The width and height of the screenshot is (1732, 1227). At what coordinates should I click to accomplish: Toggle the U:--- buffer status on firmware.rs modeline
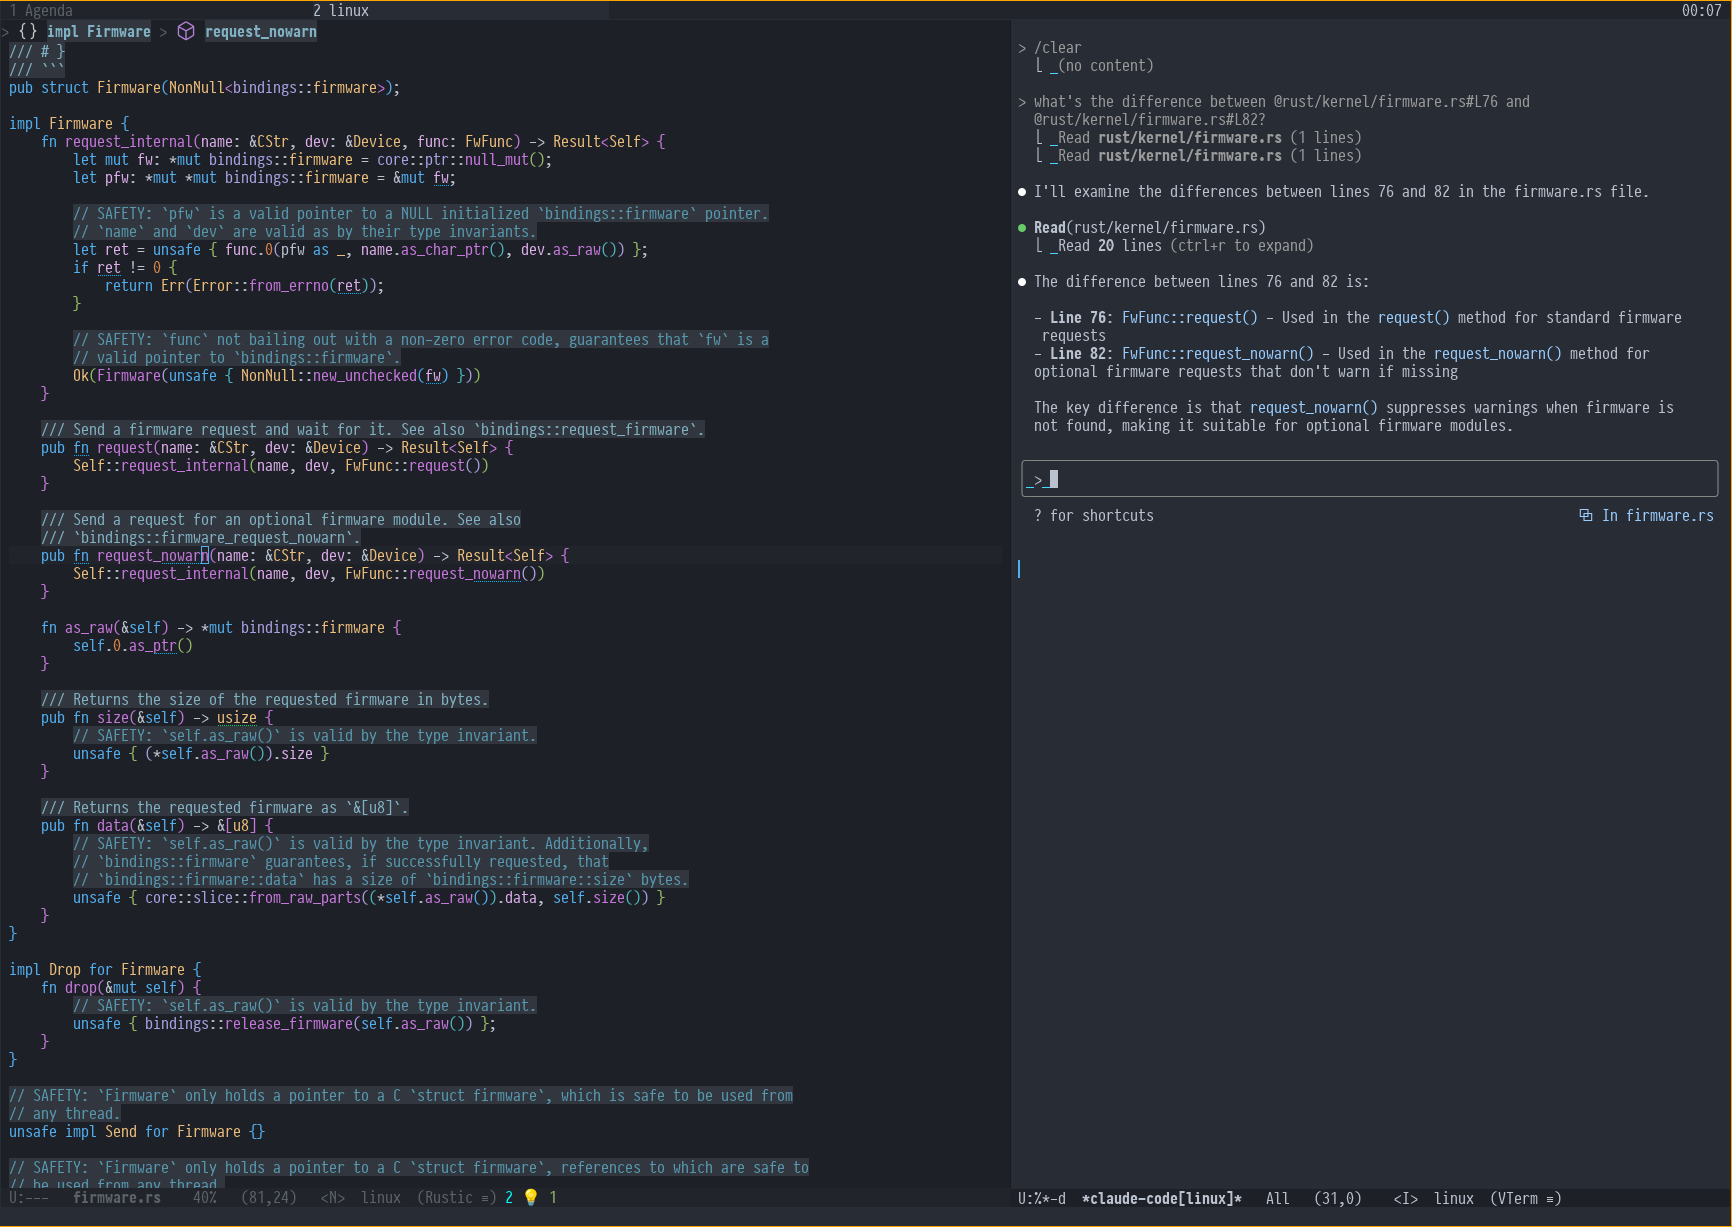pyautogui.click(x=28, y=1197)
